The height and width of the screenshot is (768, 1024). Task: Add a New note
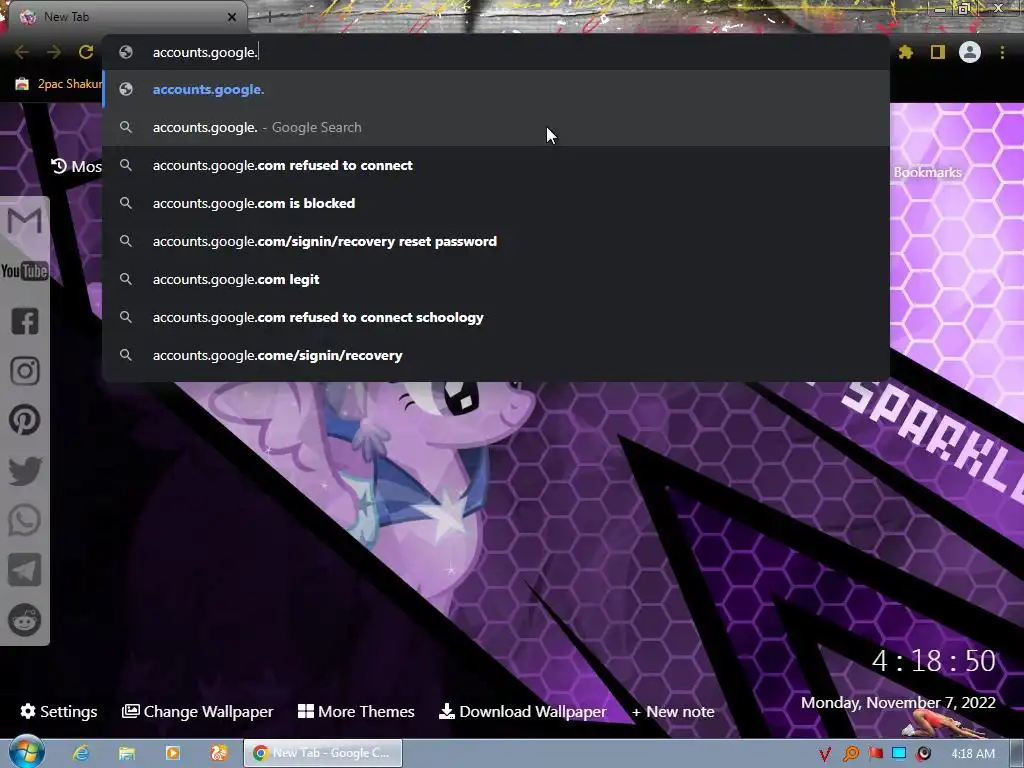point(673,711)
